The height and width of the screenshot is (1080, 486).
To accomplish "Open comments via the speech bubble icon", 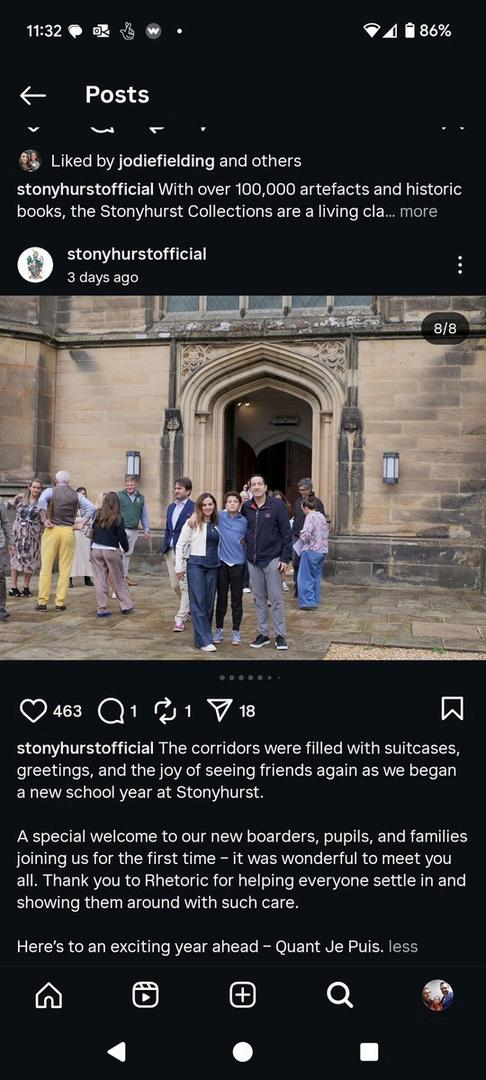I will pyautogui.click(x=111, y=711).
